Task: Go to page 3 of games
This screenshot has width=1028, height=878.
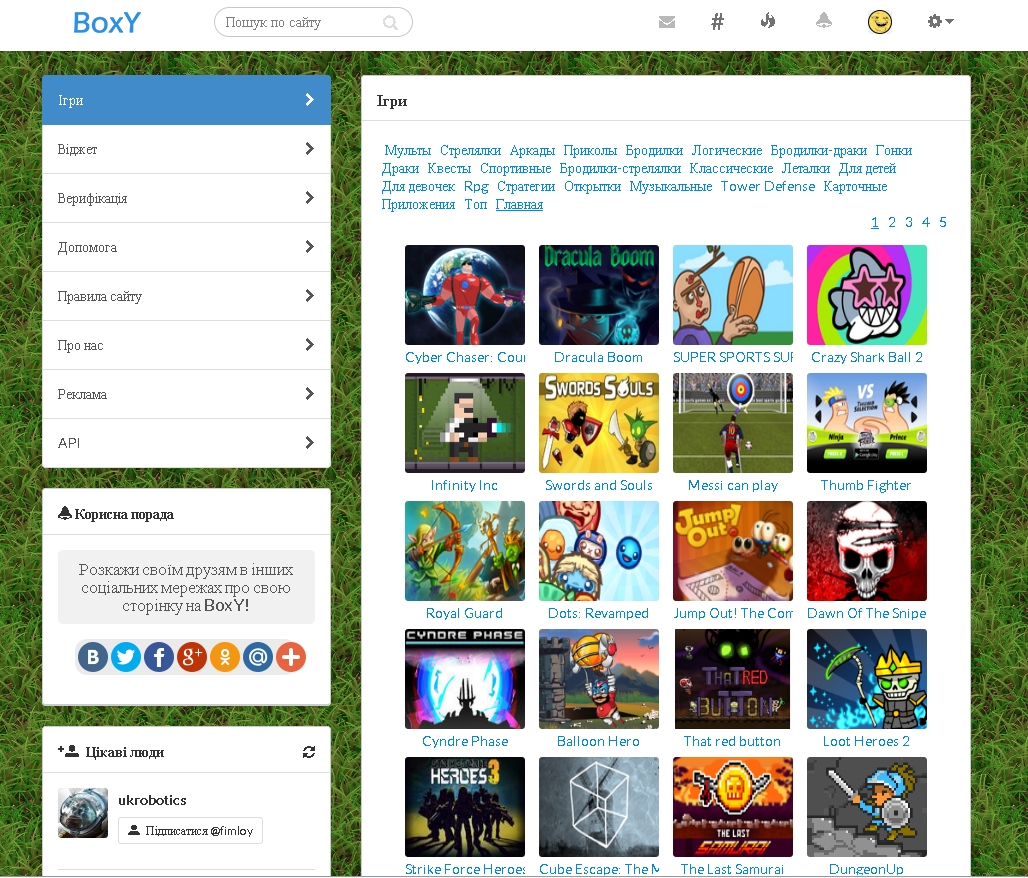Action: (x=909, y=222)
